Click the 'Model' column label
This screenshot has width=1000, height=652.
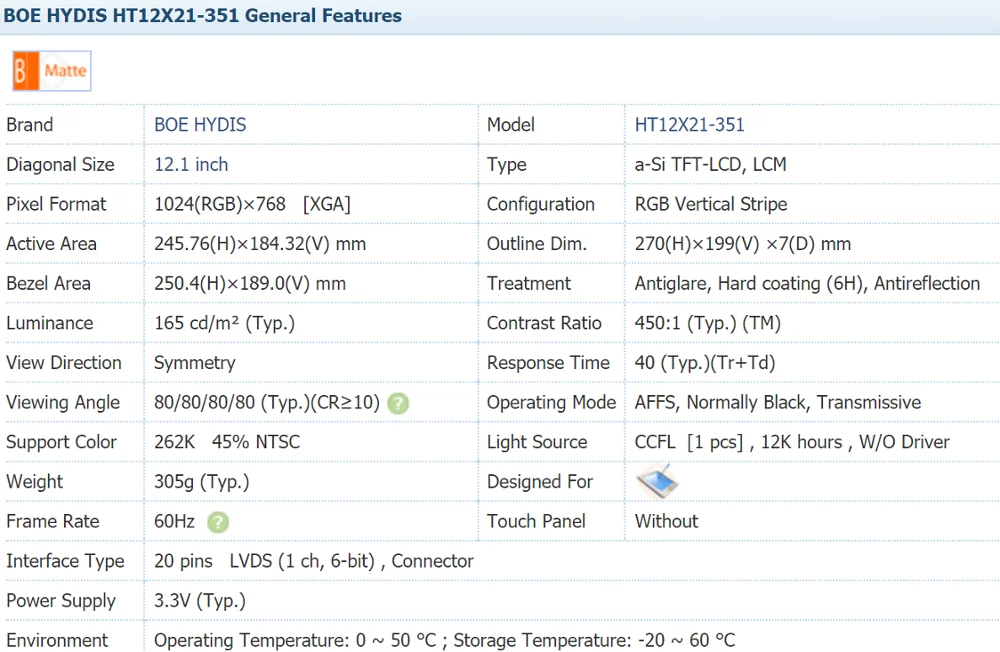511,124
